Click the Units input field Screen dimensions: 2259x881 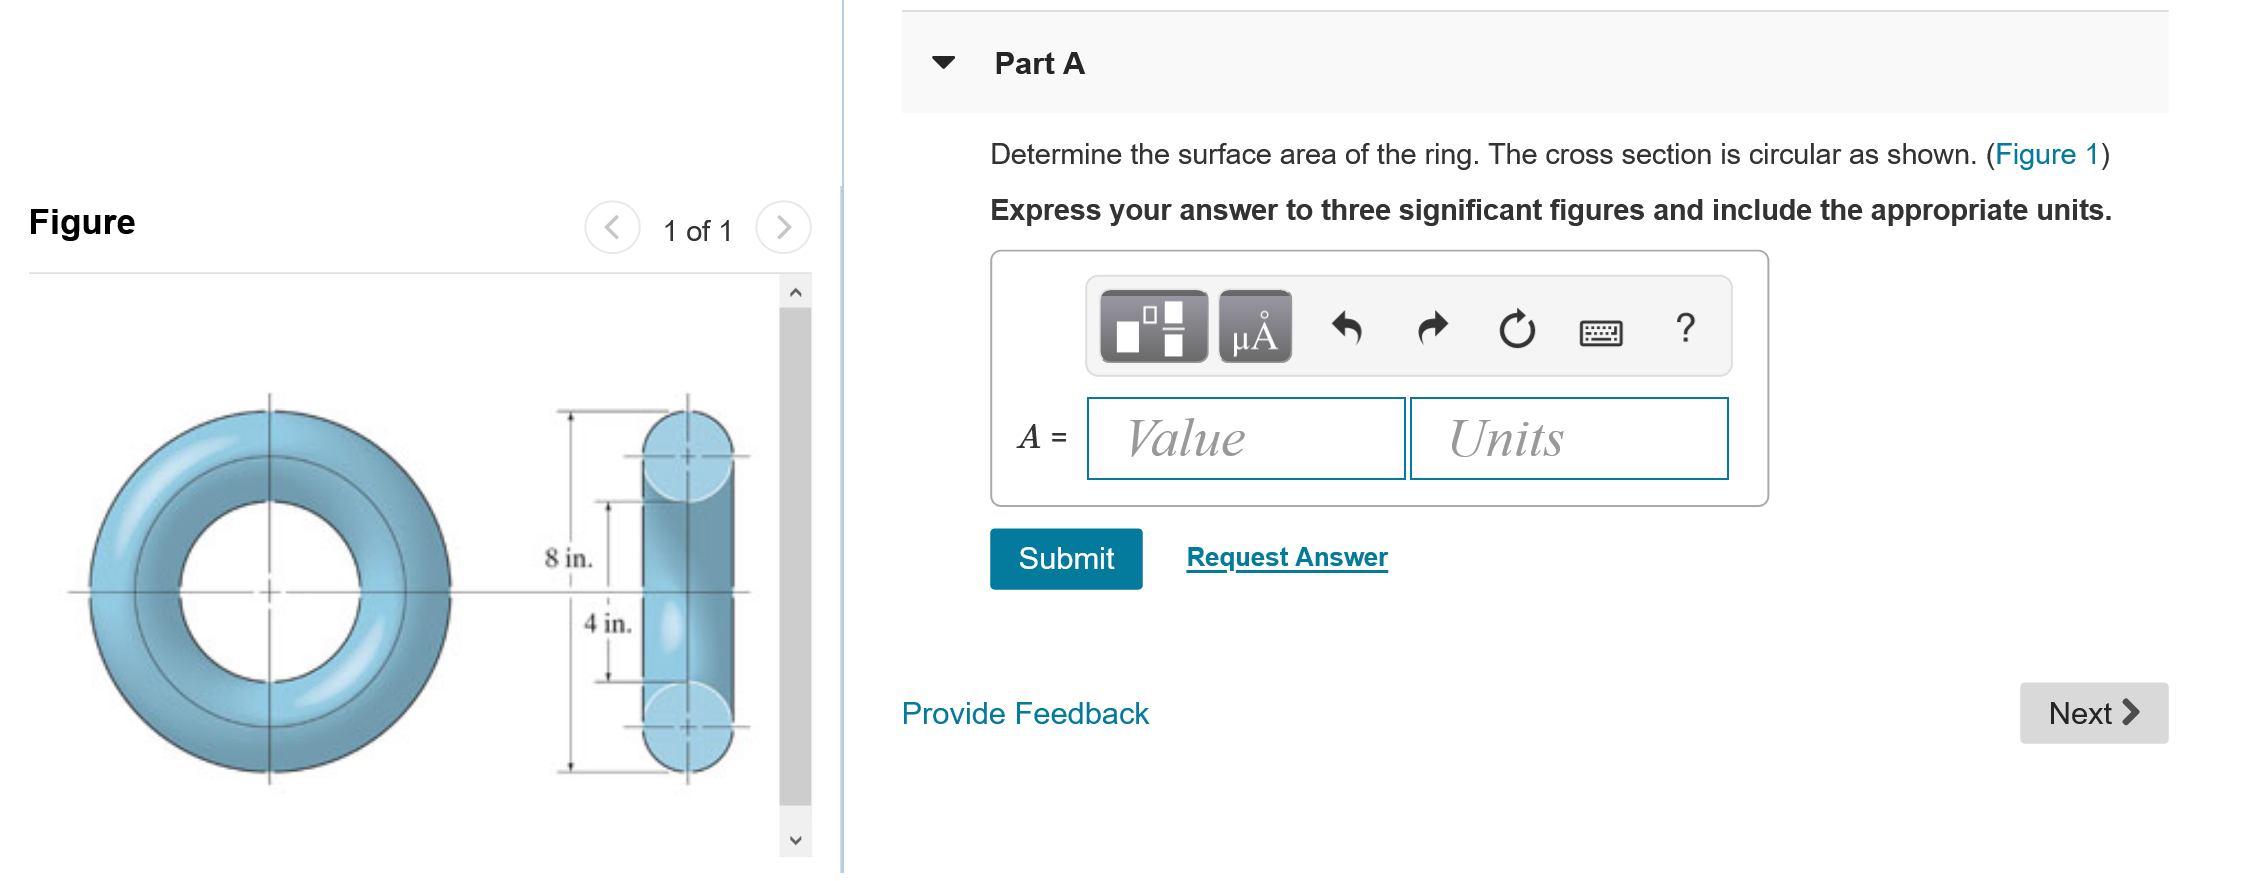(1569, 438)
